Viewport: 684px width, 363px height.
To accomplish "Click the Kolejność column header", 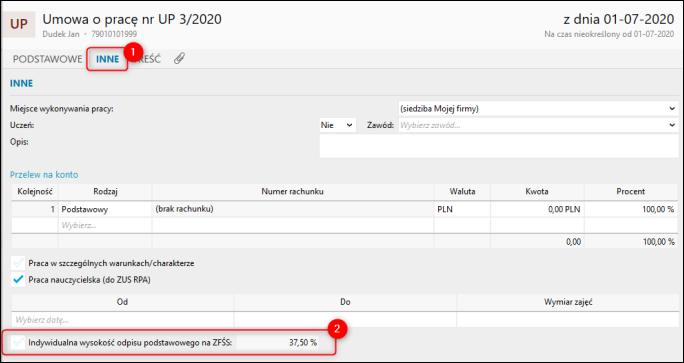I will click(35, 191).
